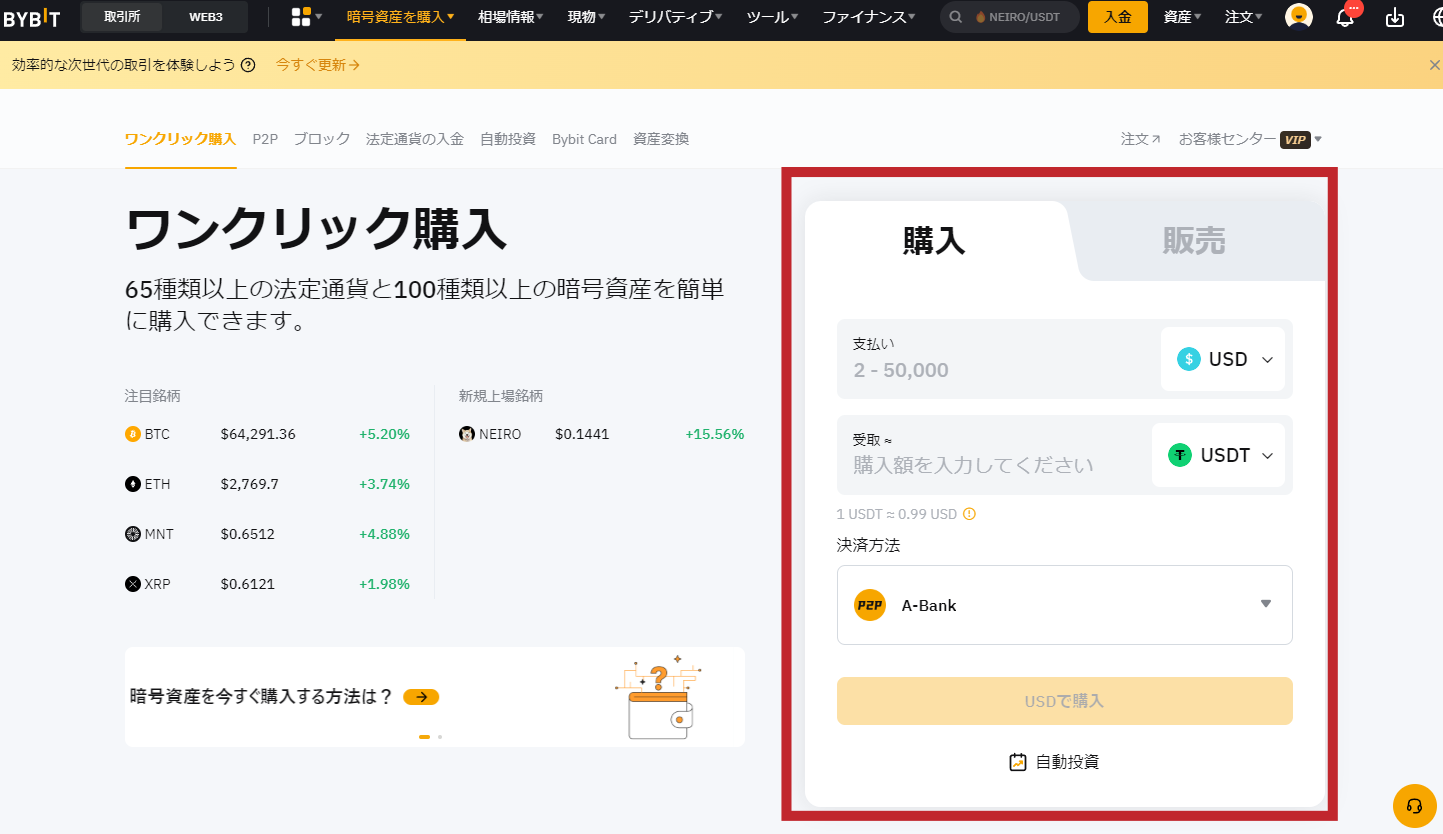Click the ETH coin icon
The height and width of the screenshot is (834, 1443).
(133, 484)
